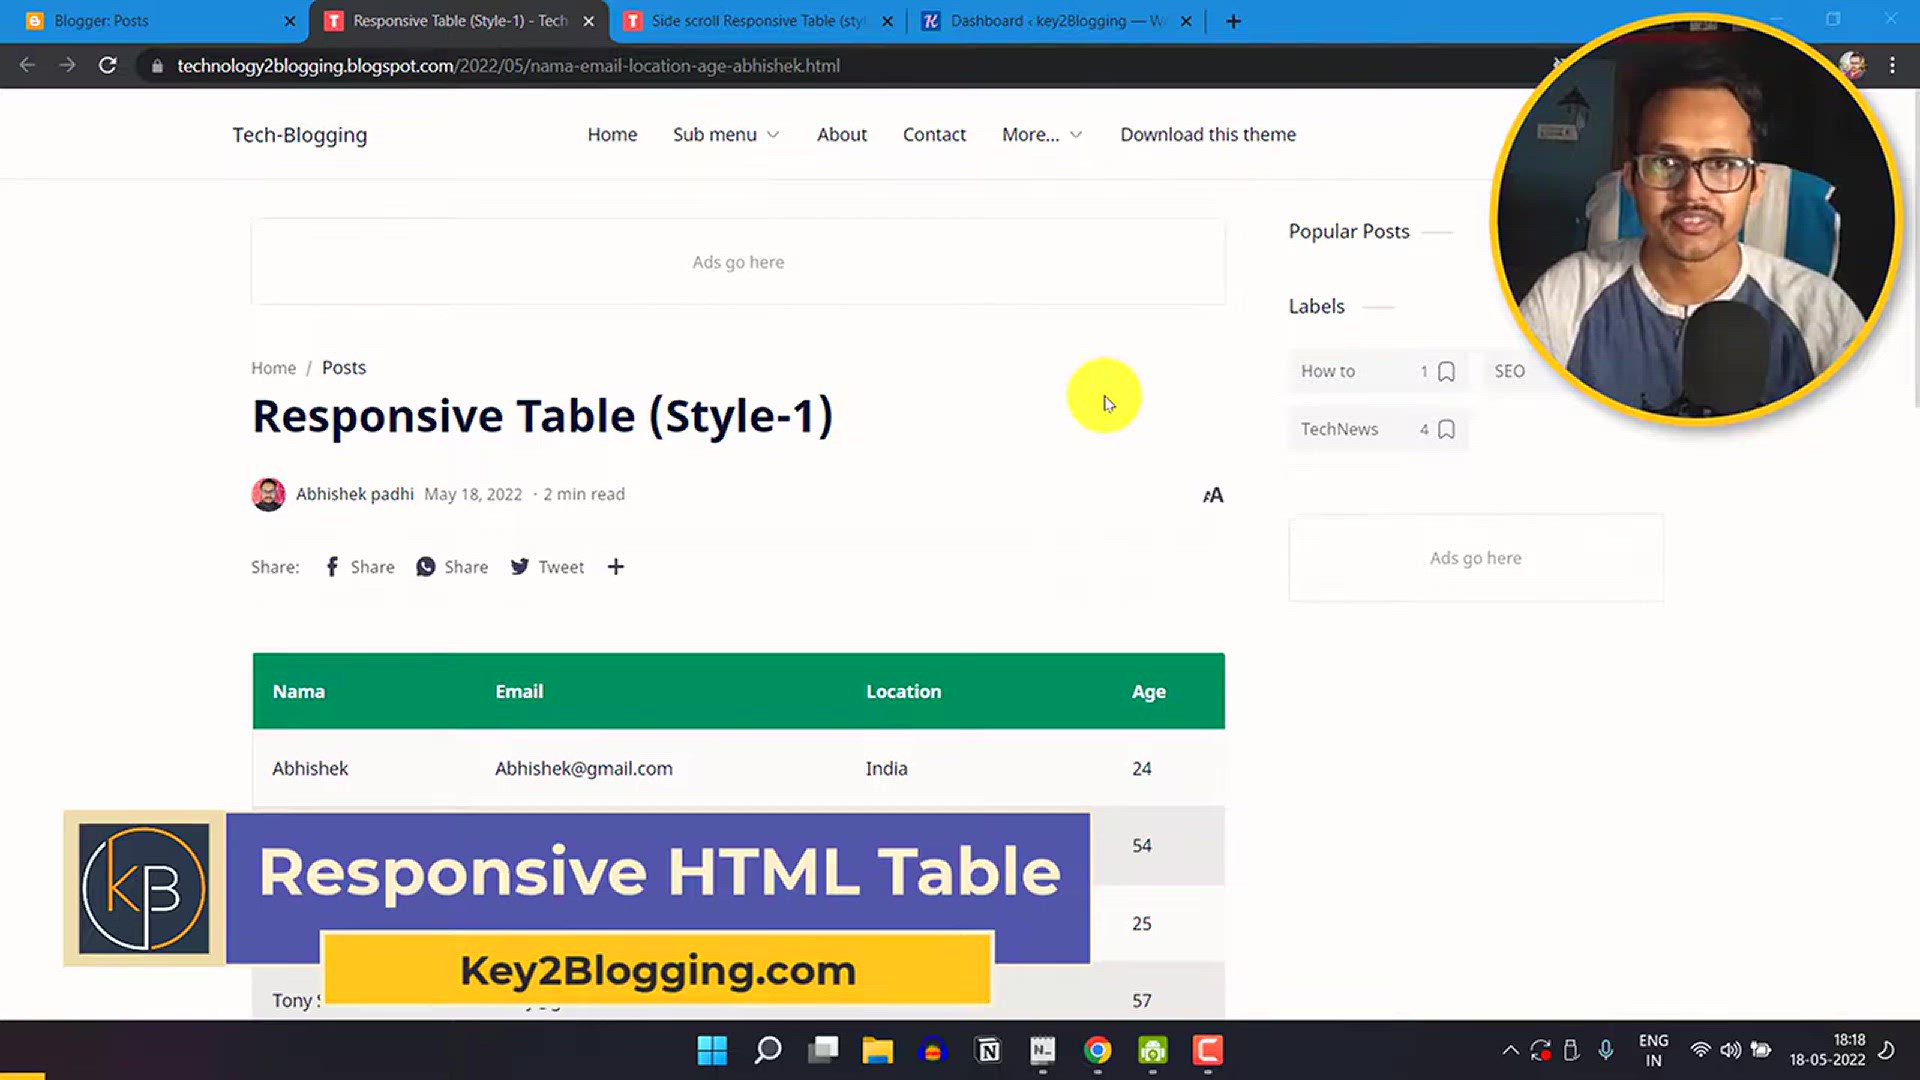
Task: Tweet this post on Twitter
Action: (547, 567)
